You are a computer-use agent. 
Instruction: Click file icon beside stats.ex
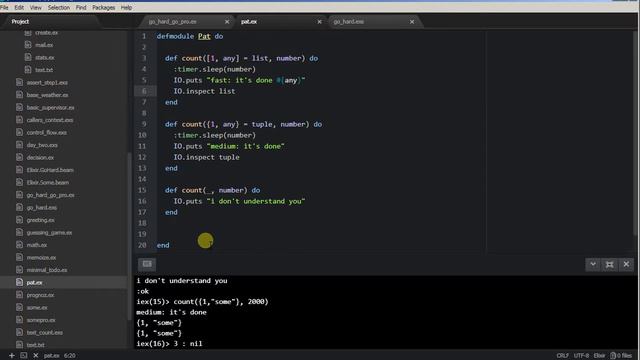point(28,58)
